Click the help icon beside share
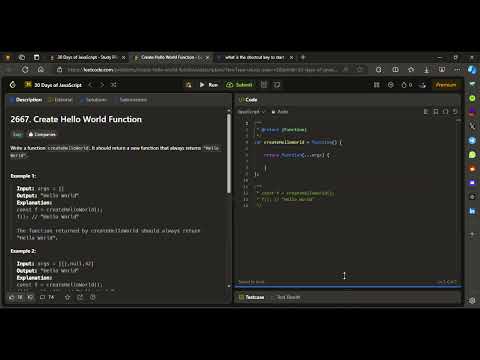The width and height of the screenshot is (480, 360). point(93,297)
